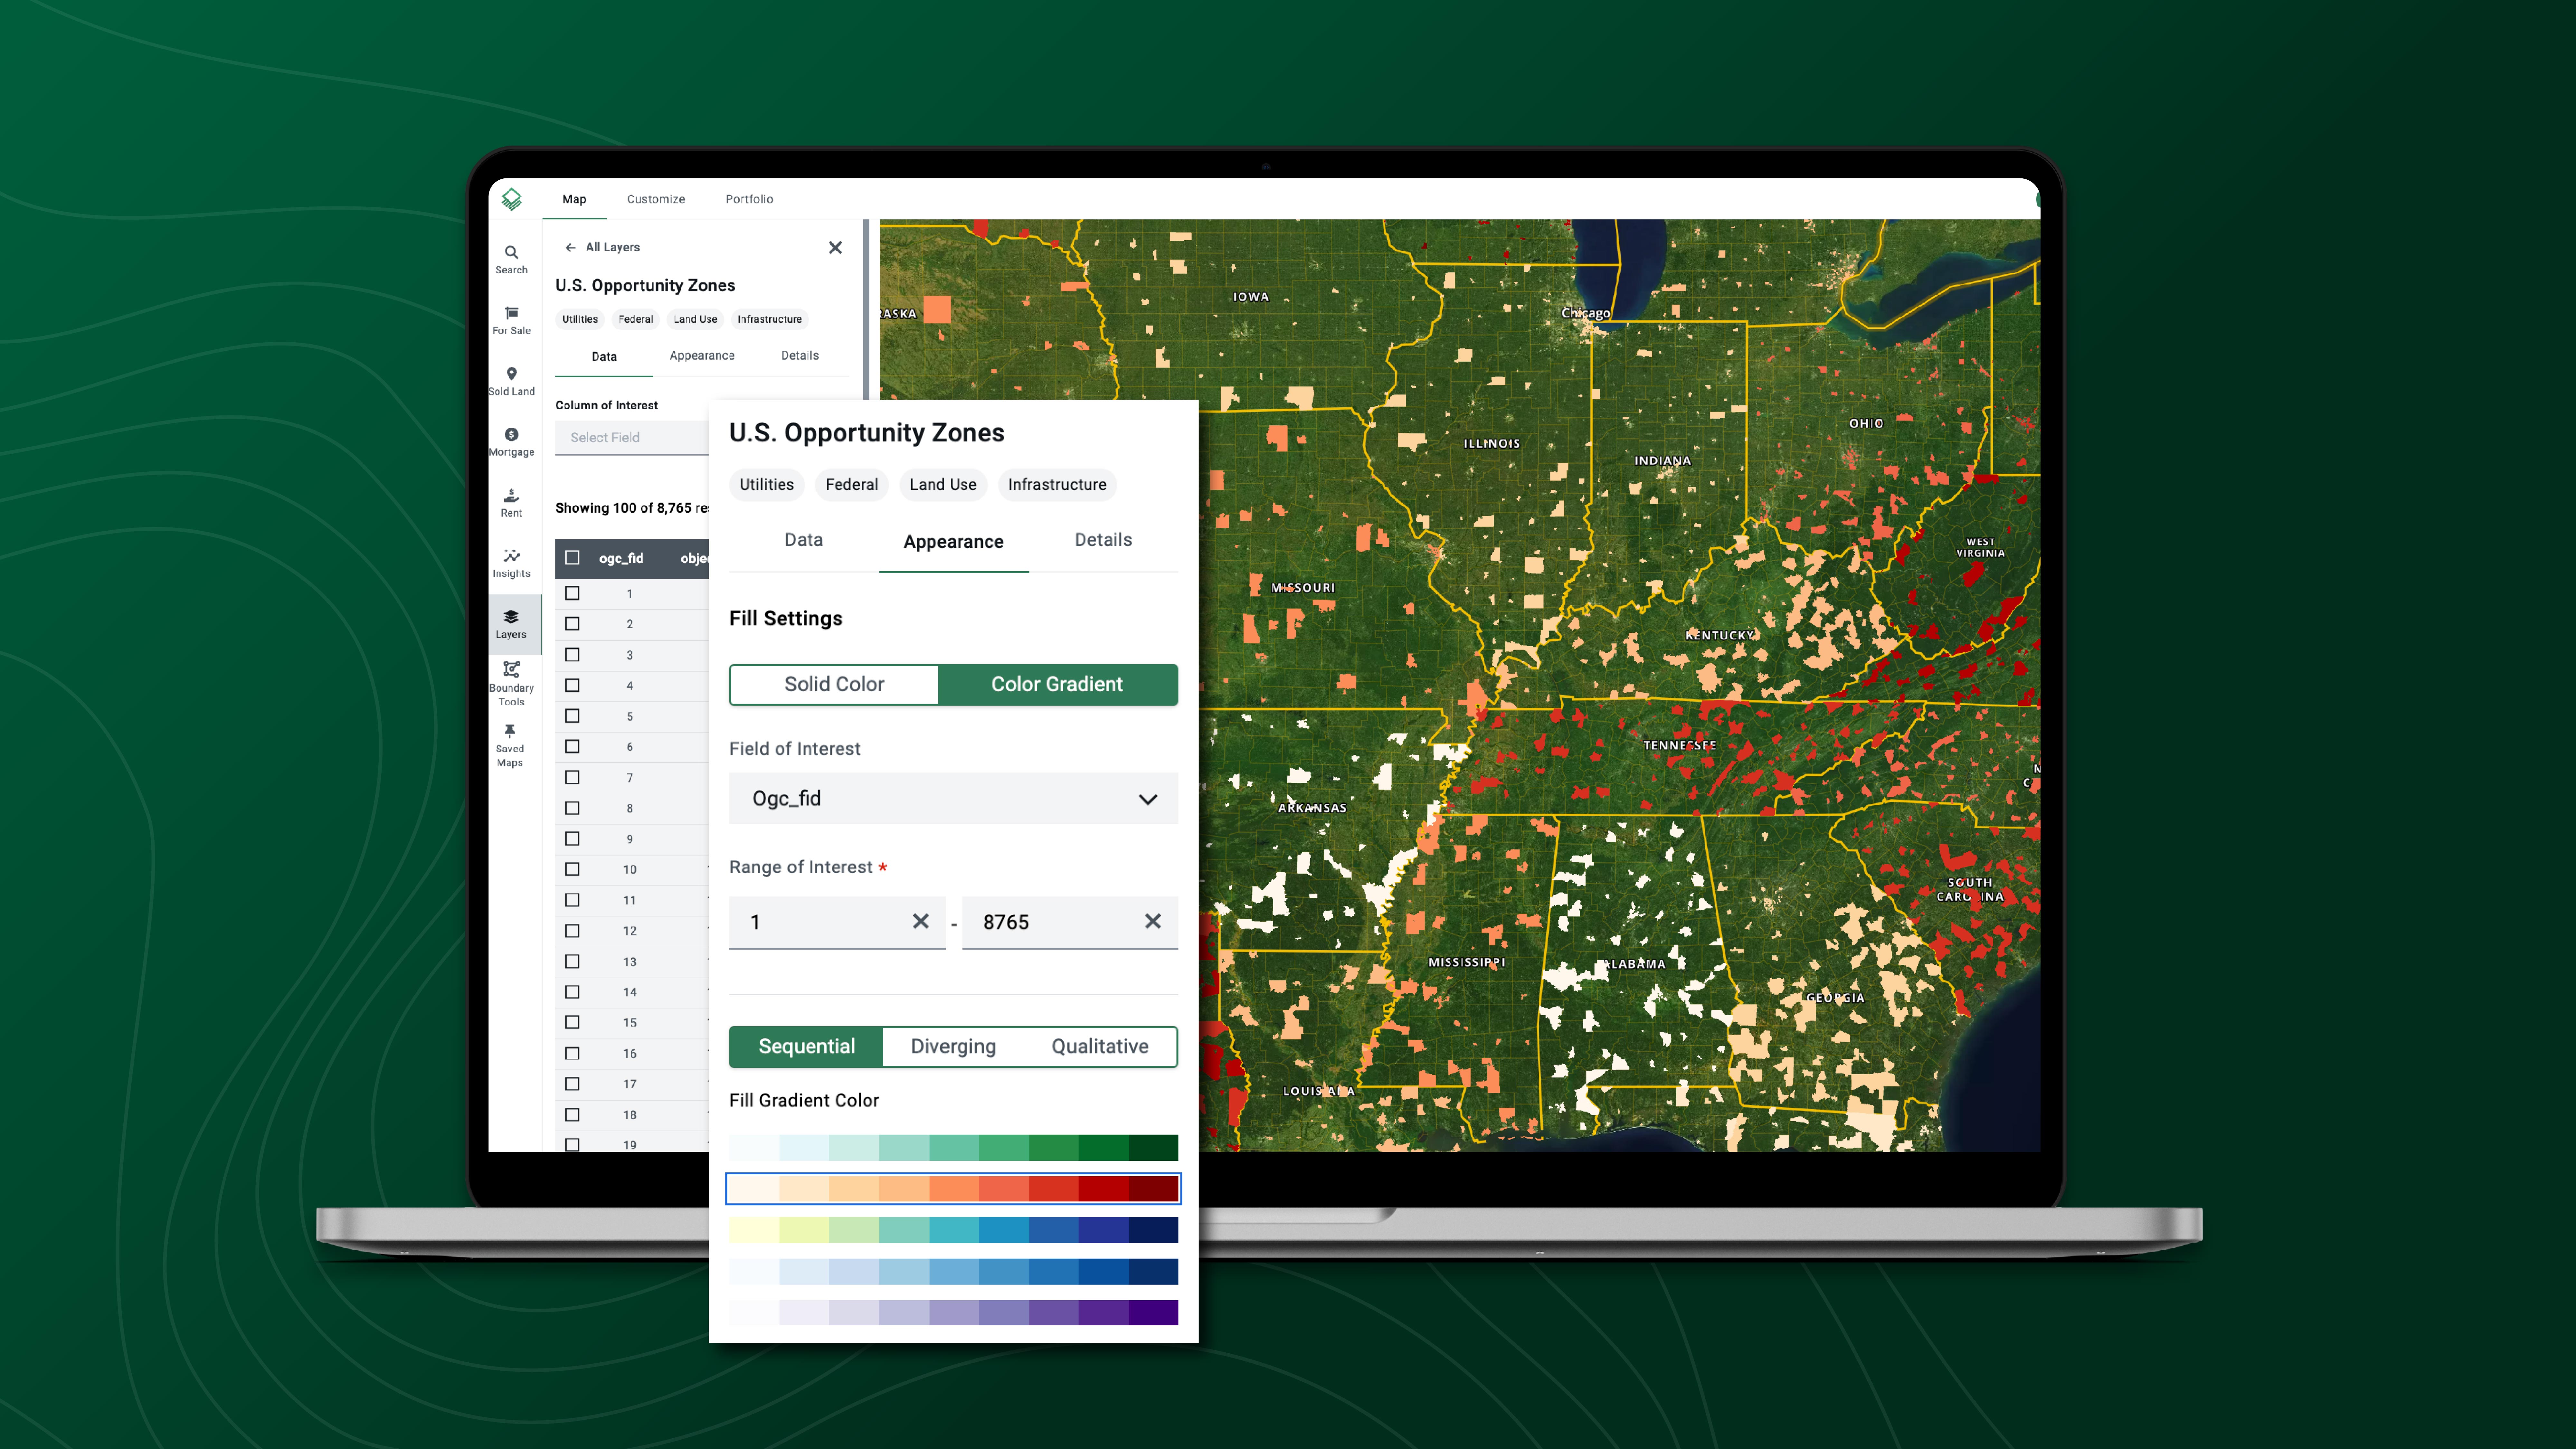Click the Chicago label on map

(x=1586, y=313)
